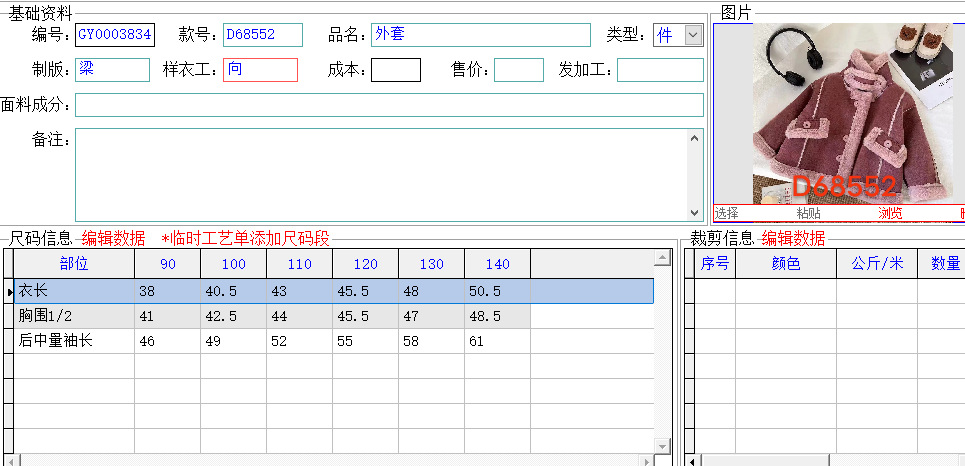Click the 颜色 column header
965x466 pixels.
point(786,264)
